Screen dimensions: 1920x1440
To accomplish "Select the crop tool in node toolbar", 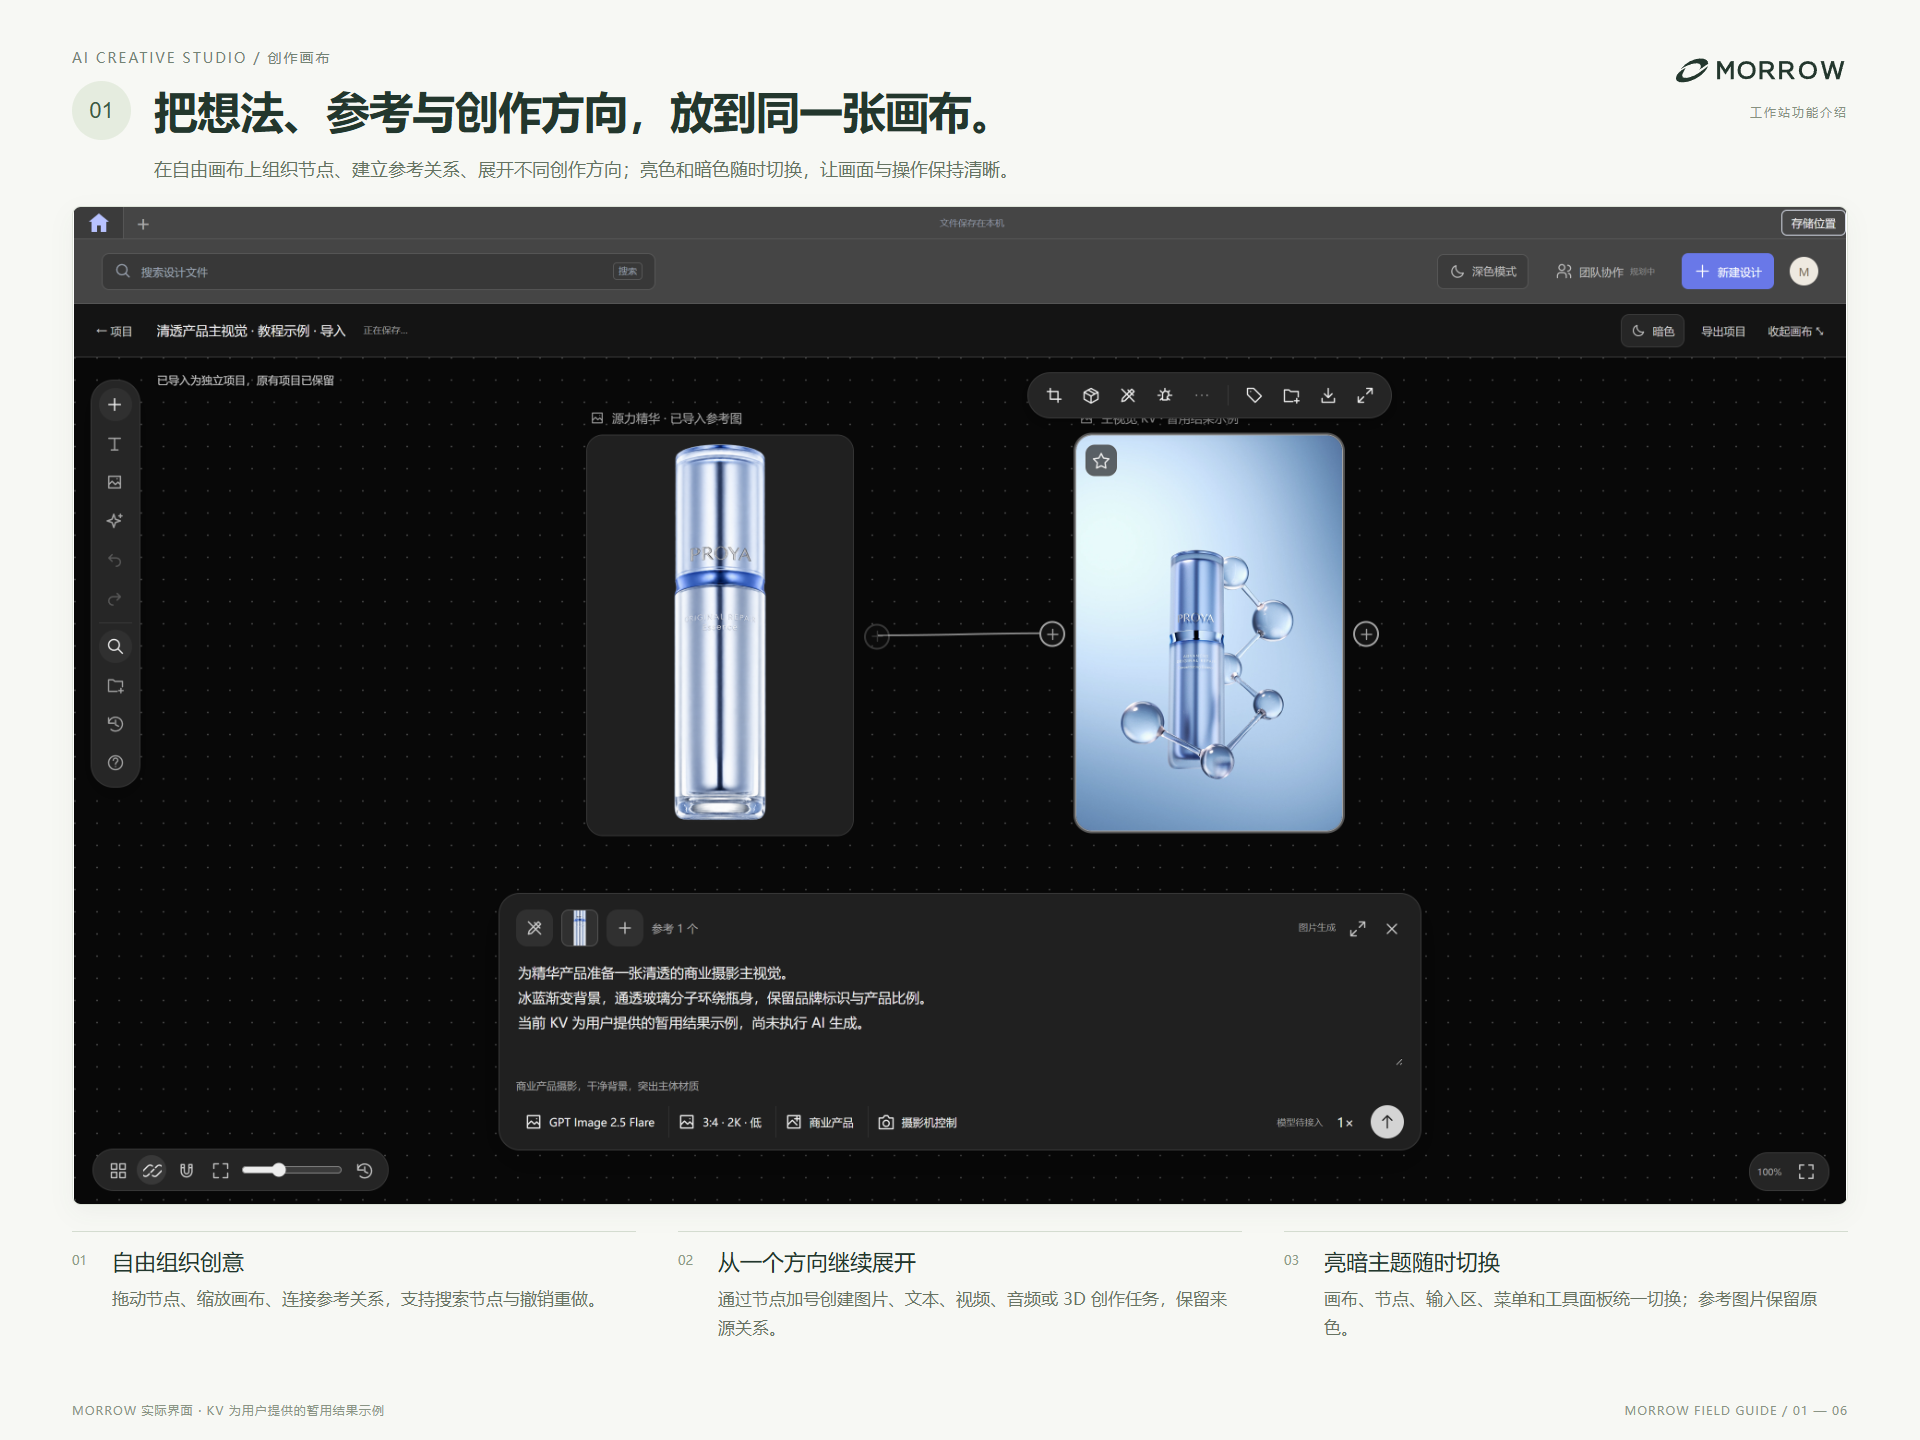I will pos(1054,396).
